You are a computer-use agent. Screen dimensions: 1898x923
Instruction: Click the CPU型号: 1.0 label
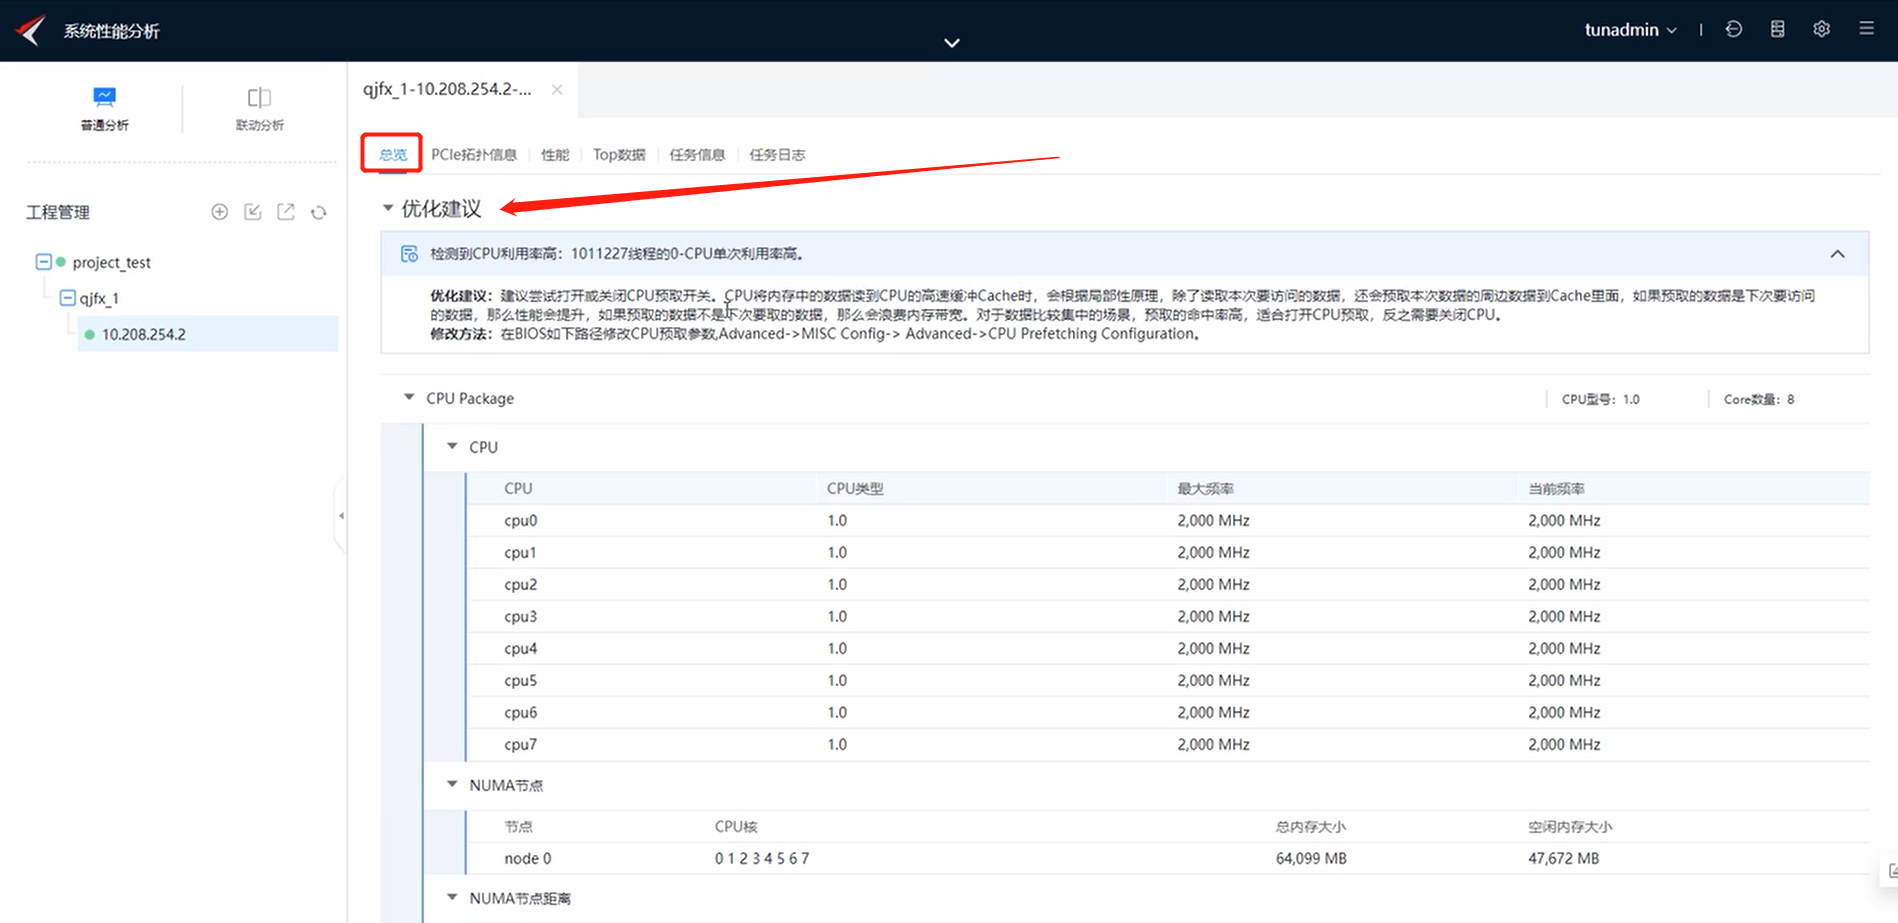point(1600,399)
